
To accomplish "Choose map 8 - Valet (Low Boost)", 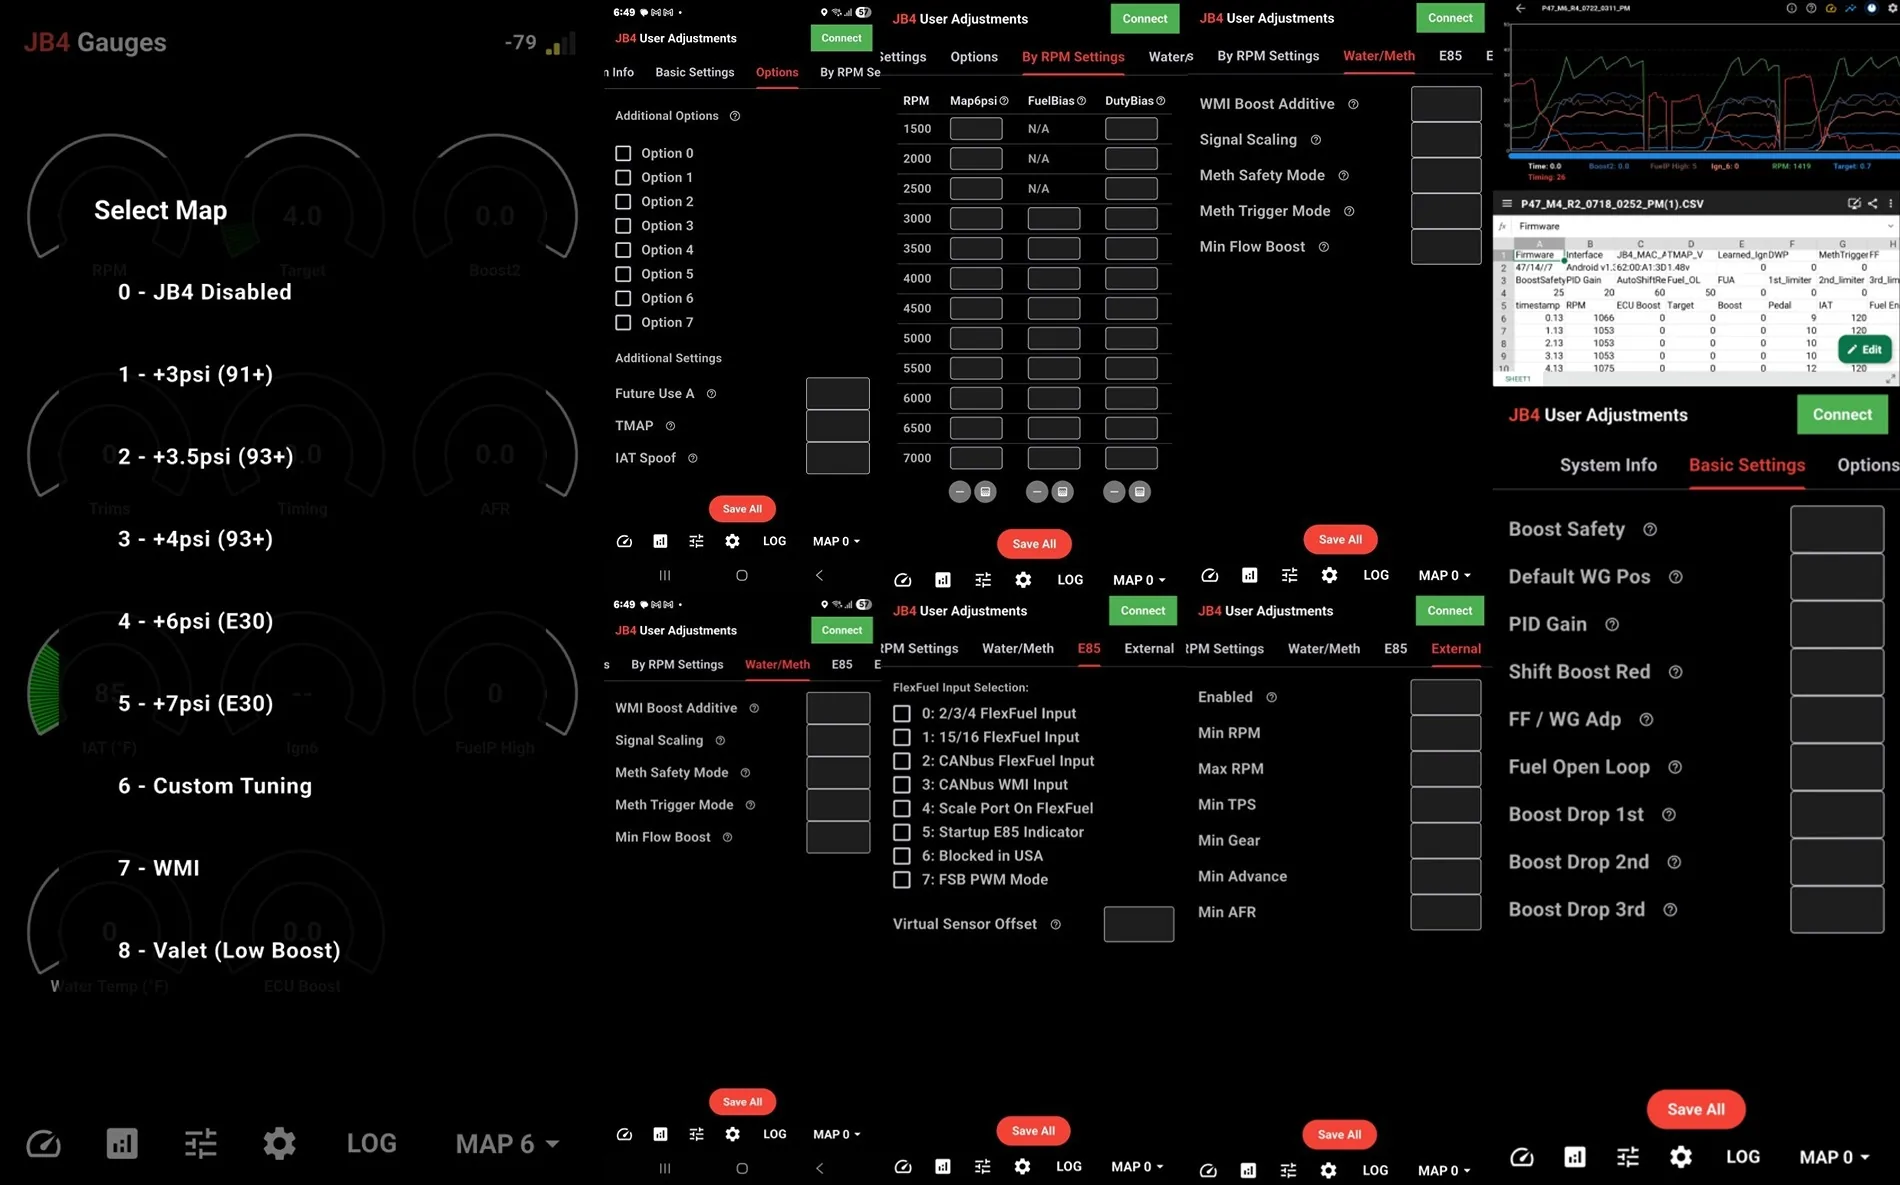I will [x=229, y=950].
